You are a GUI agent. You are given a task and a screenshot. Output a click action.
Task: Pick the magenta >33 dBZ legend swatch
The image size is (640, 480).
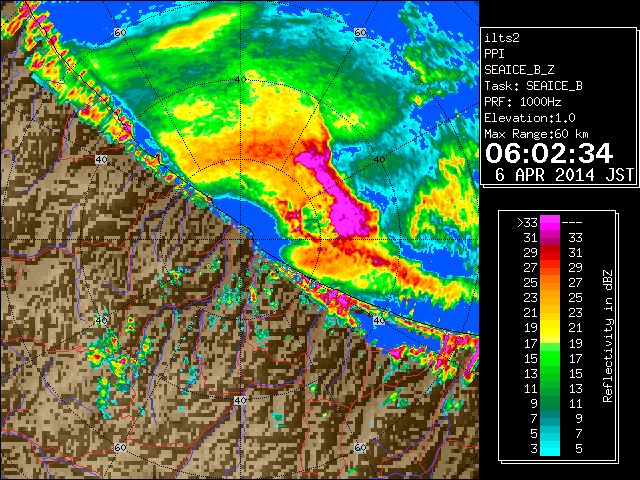click(x=550, y=223)
